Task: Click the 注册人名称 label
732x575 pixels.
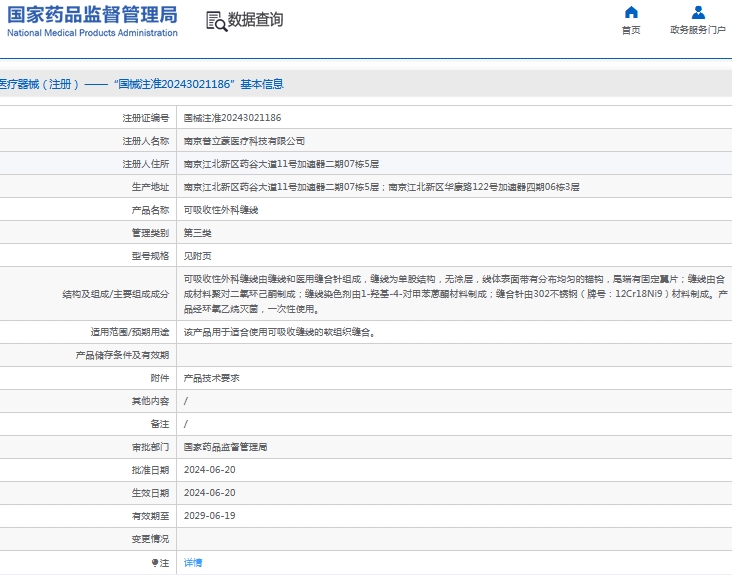Action: pos(146,141)
